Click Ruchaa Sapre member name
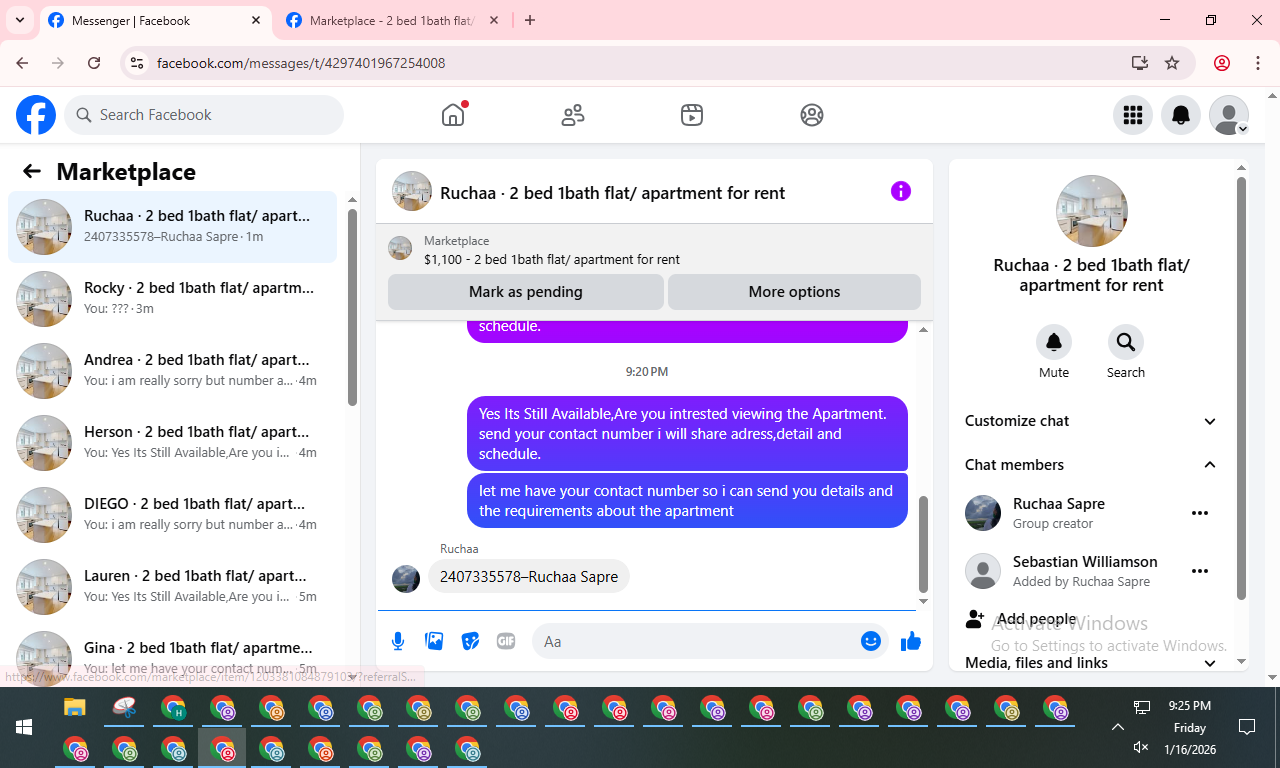 click(x=1059, y=504)
